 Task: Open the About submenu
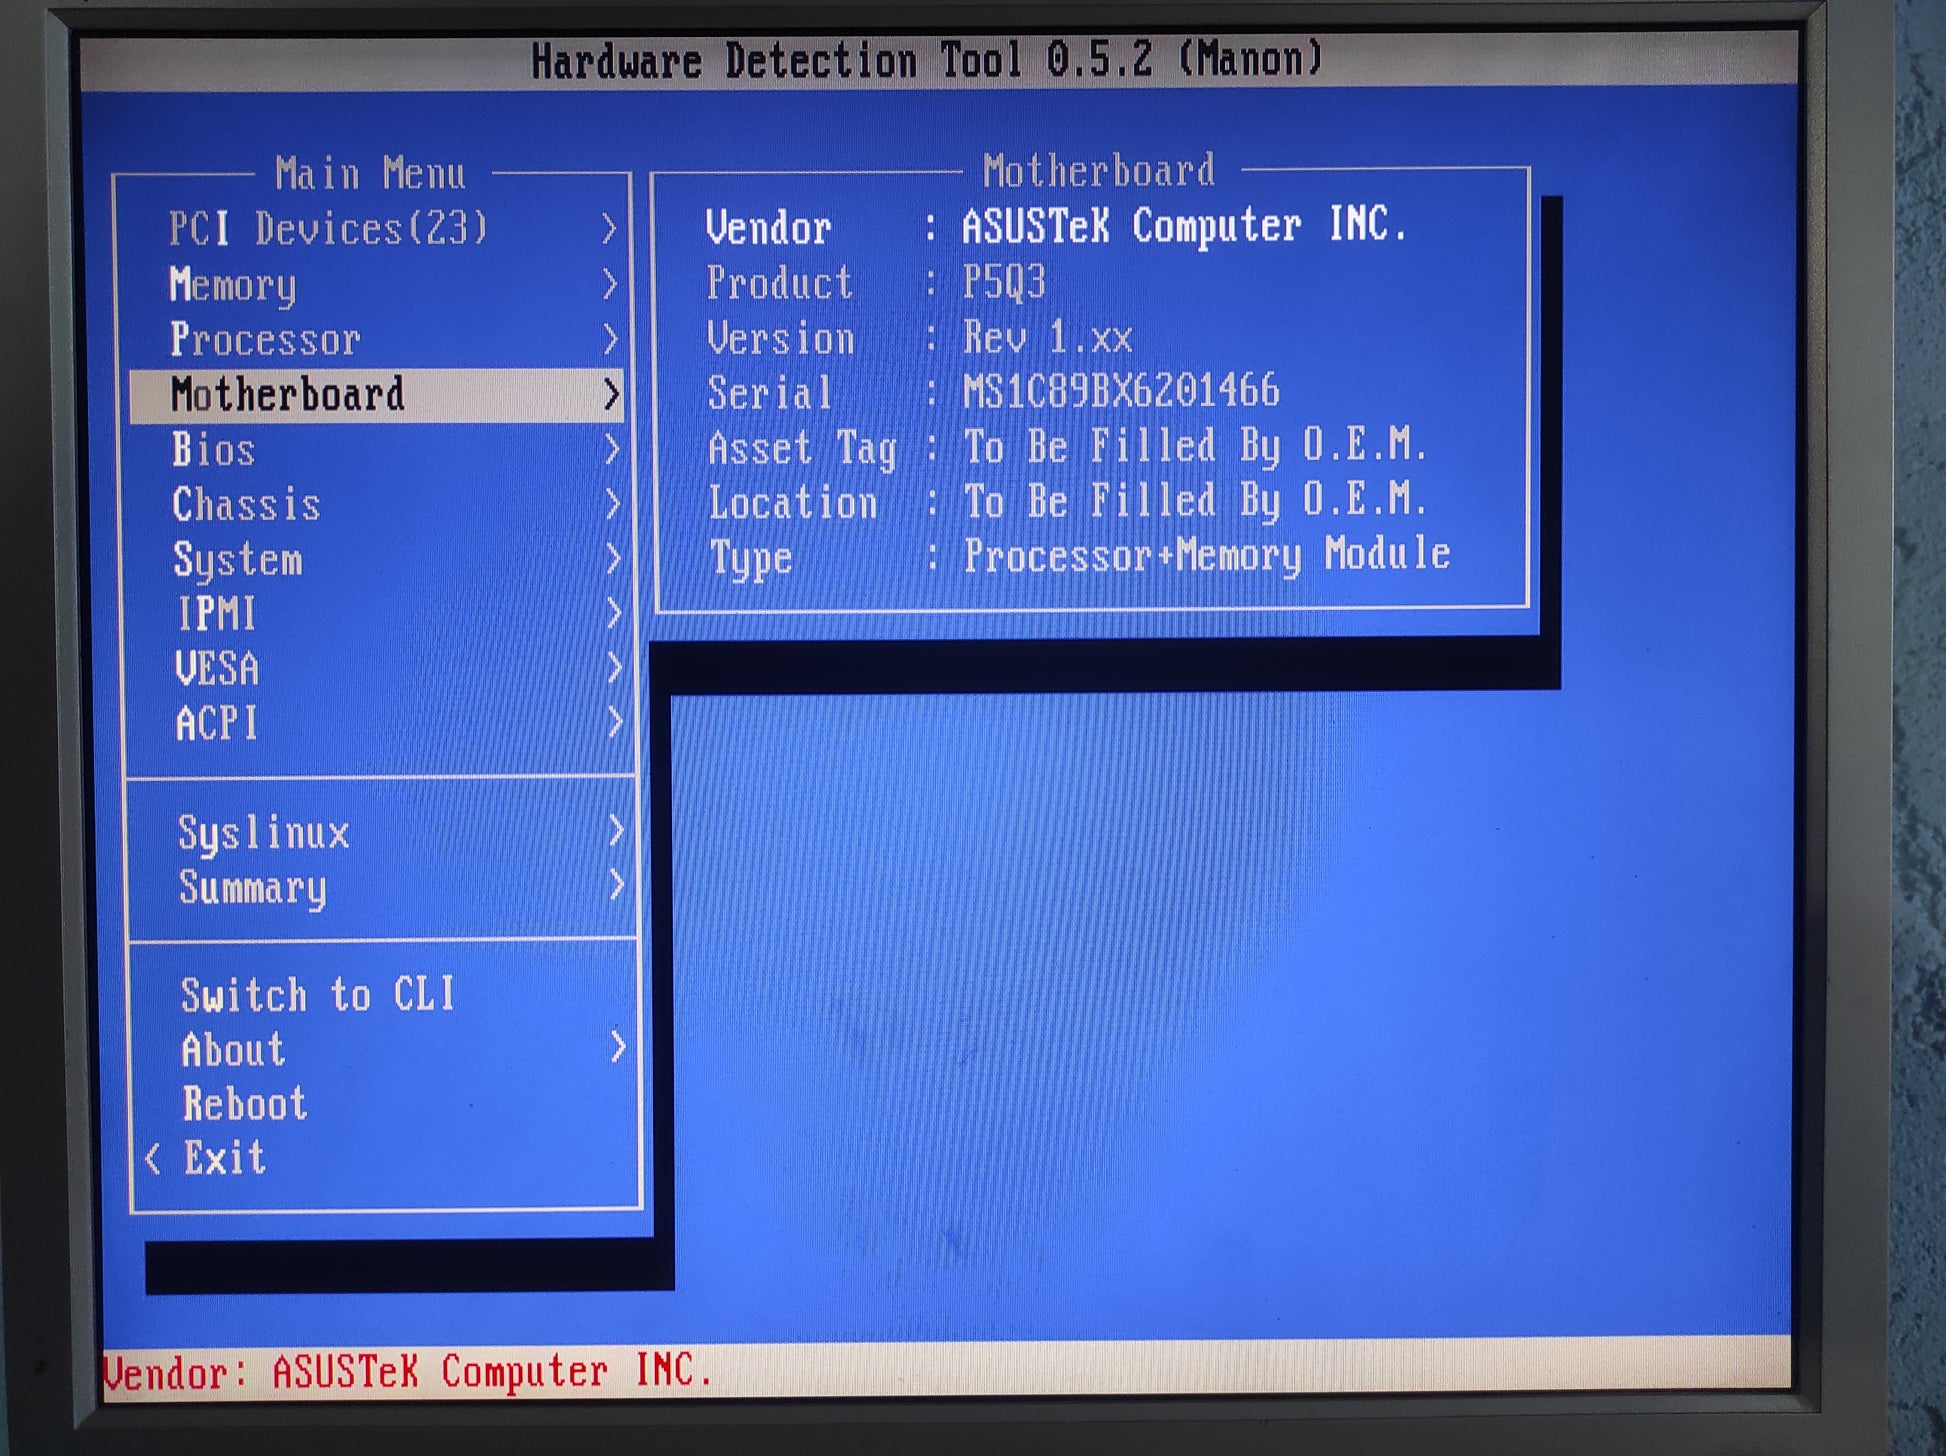(x=234, y=1050)
